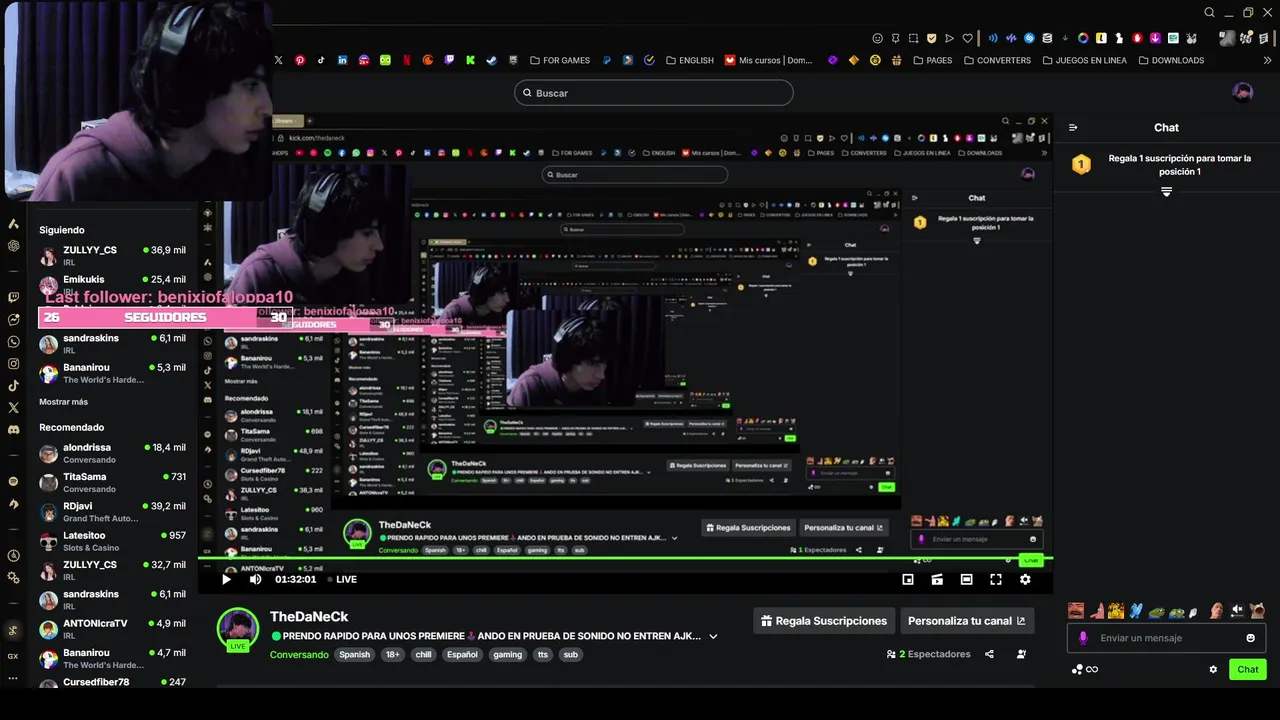1280x720 pixels.
Task: Open TitaSama recommended channel
Action: pyautogui.click(x=113, y=482)
